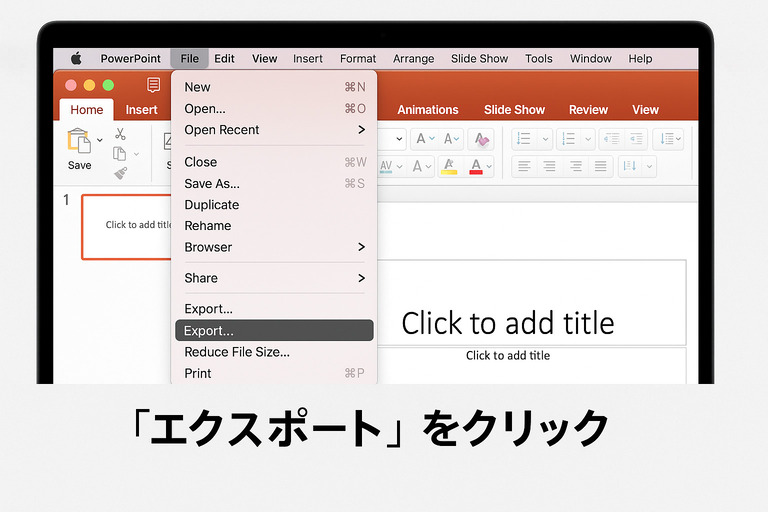Open the text direction dropdown arrow
Screen dimensions: 768x512
coord(649,167)
